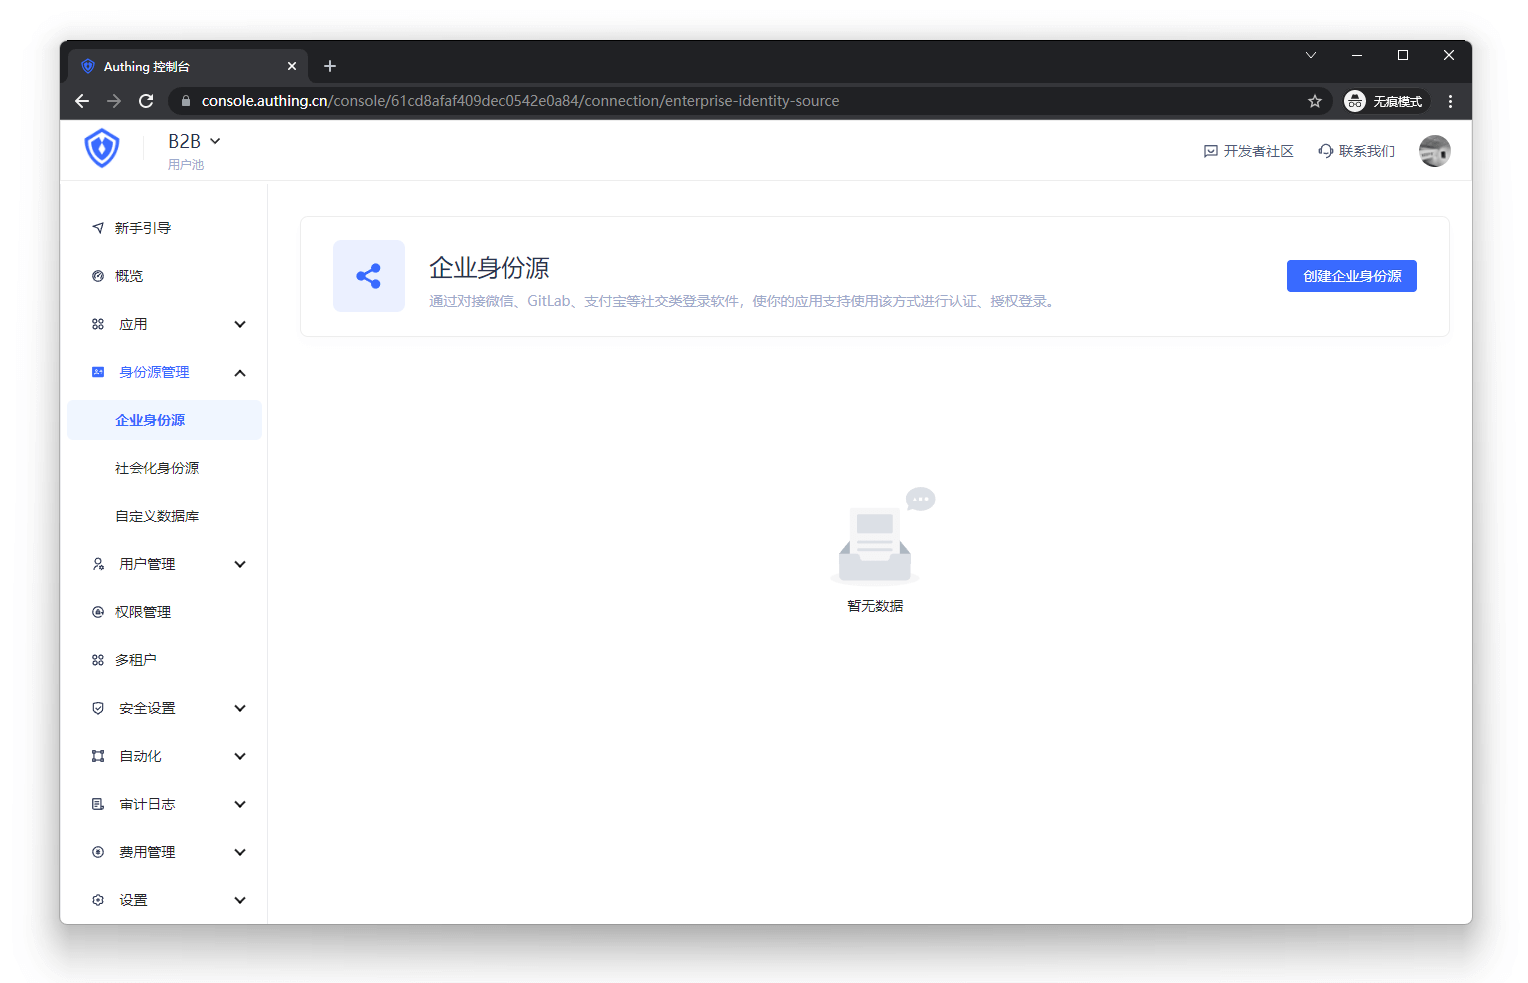The image size is (1528, 983).
Task: Open 自定义数据库 in the sidebar
Action: click(x=157, y=516)
